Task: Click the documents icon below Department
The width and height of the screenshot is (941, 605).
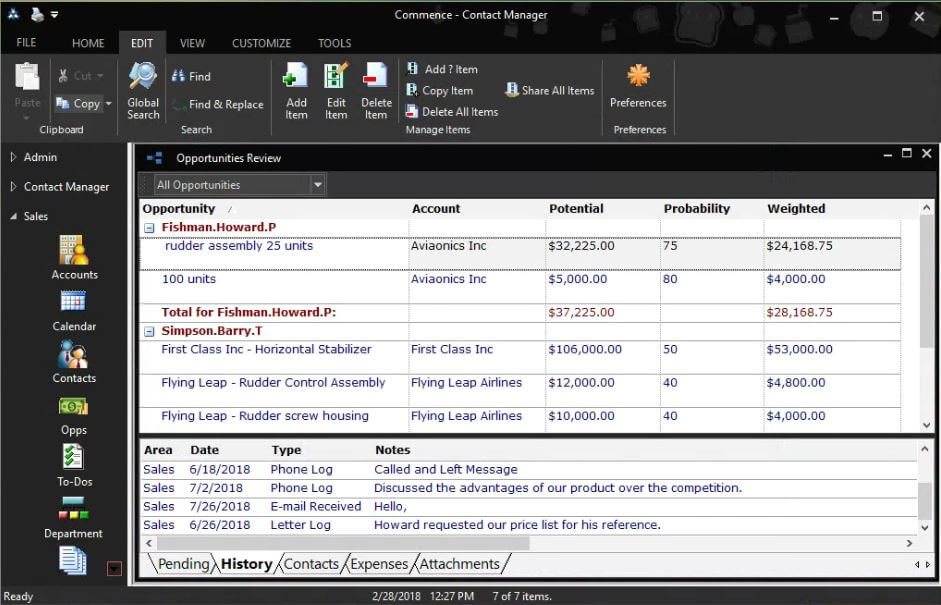Action: [x=73, y=561]
